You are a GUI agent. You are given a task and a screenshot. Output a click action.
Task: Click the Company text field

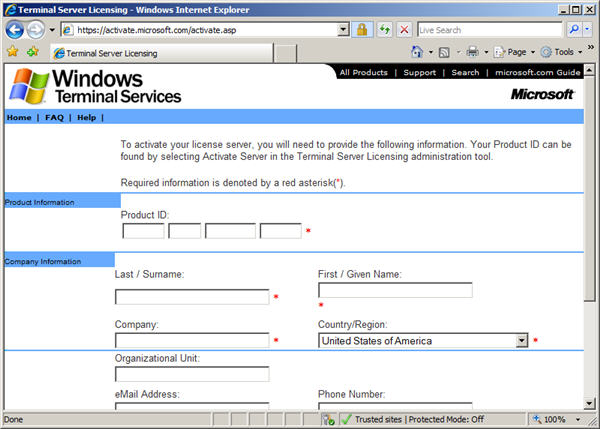pyautogui.click(x=192, y=340)
